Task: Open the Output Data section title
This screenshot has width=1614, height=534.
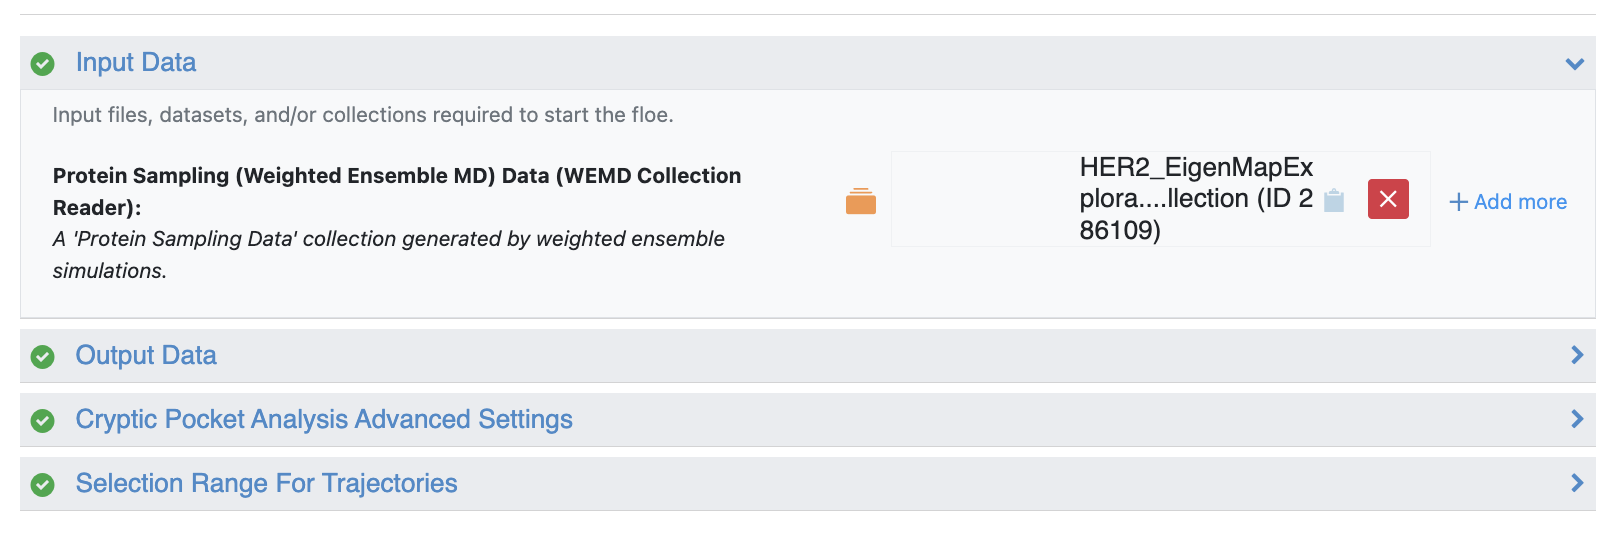Action: (x=146, y=356)
